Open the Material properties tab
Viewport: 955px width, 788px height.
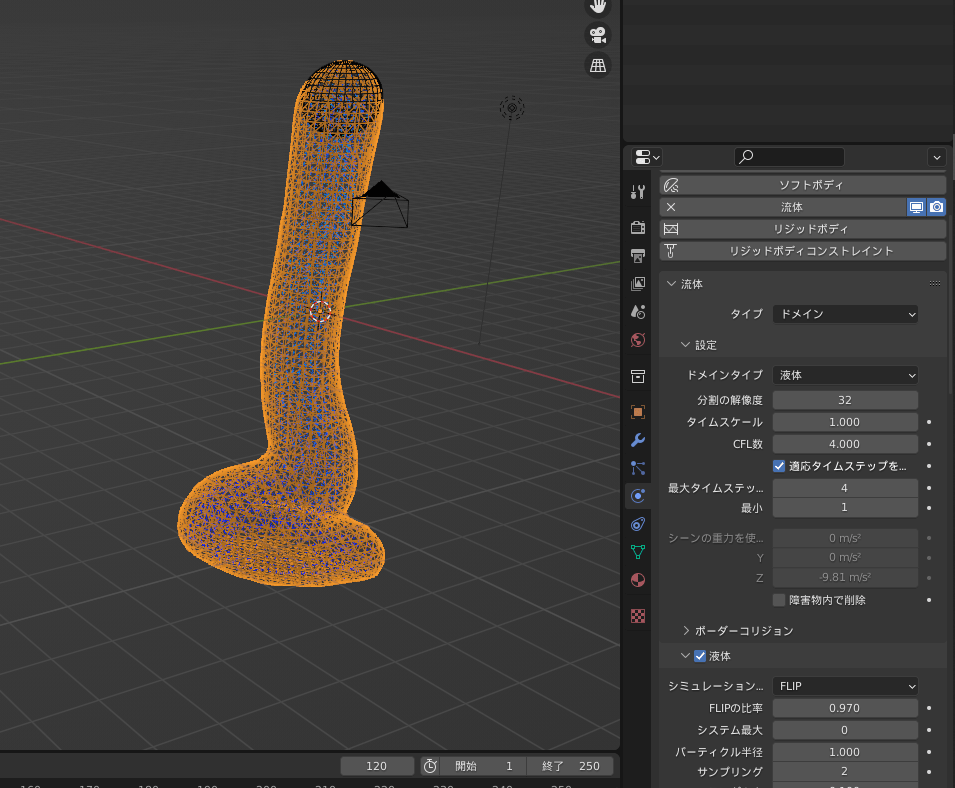[x=638, y=580]
